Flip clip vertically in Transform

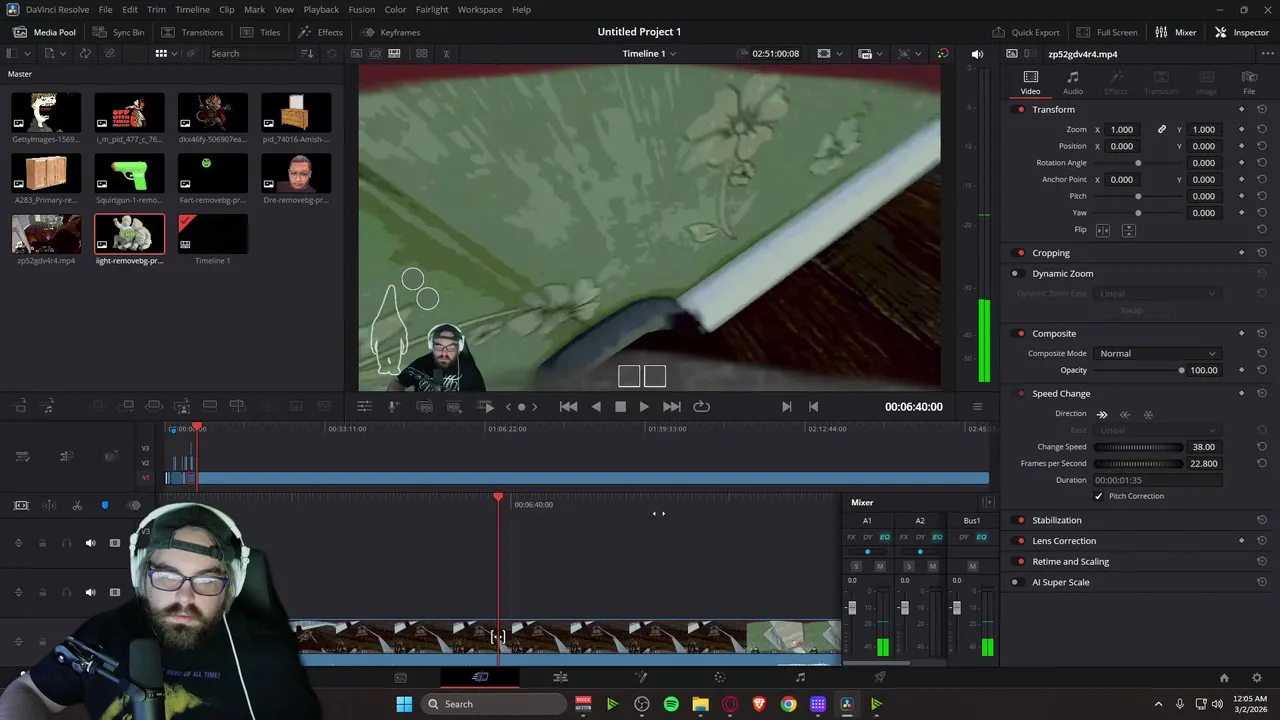pos(1128,230)
